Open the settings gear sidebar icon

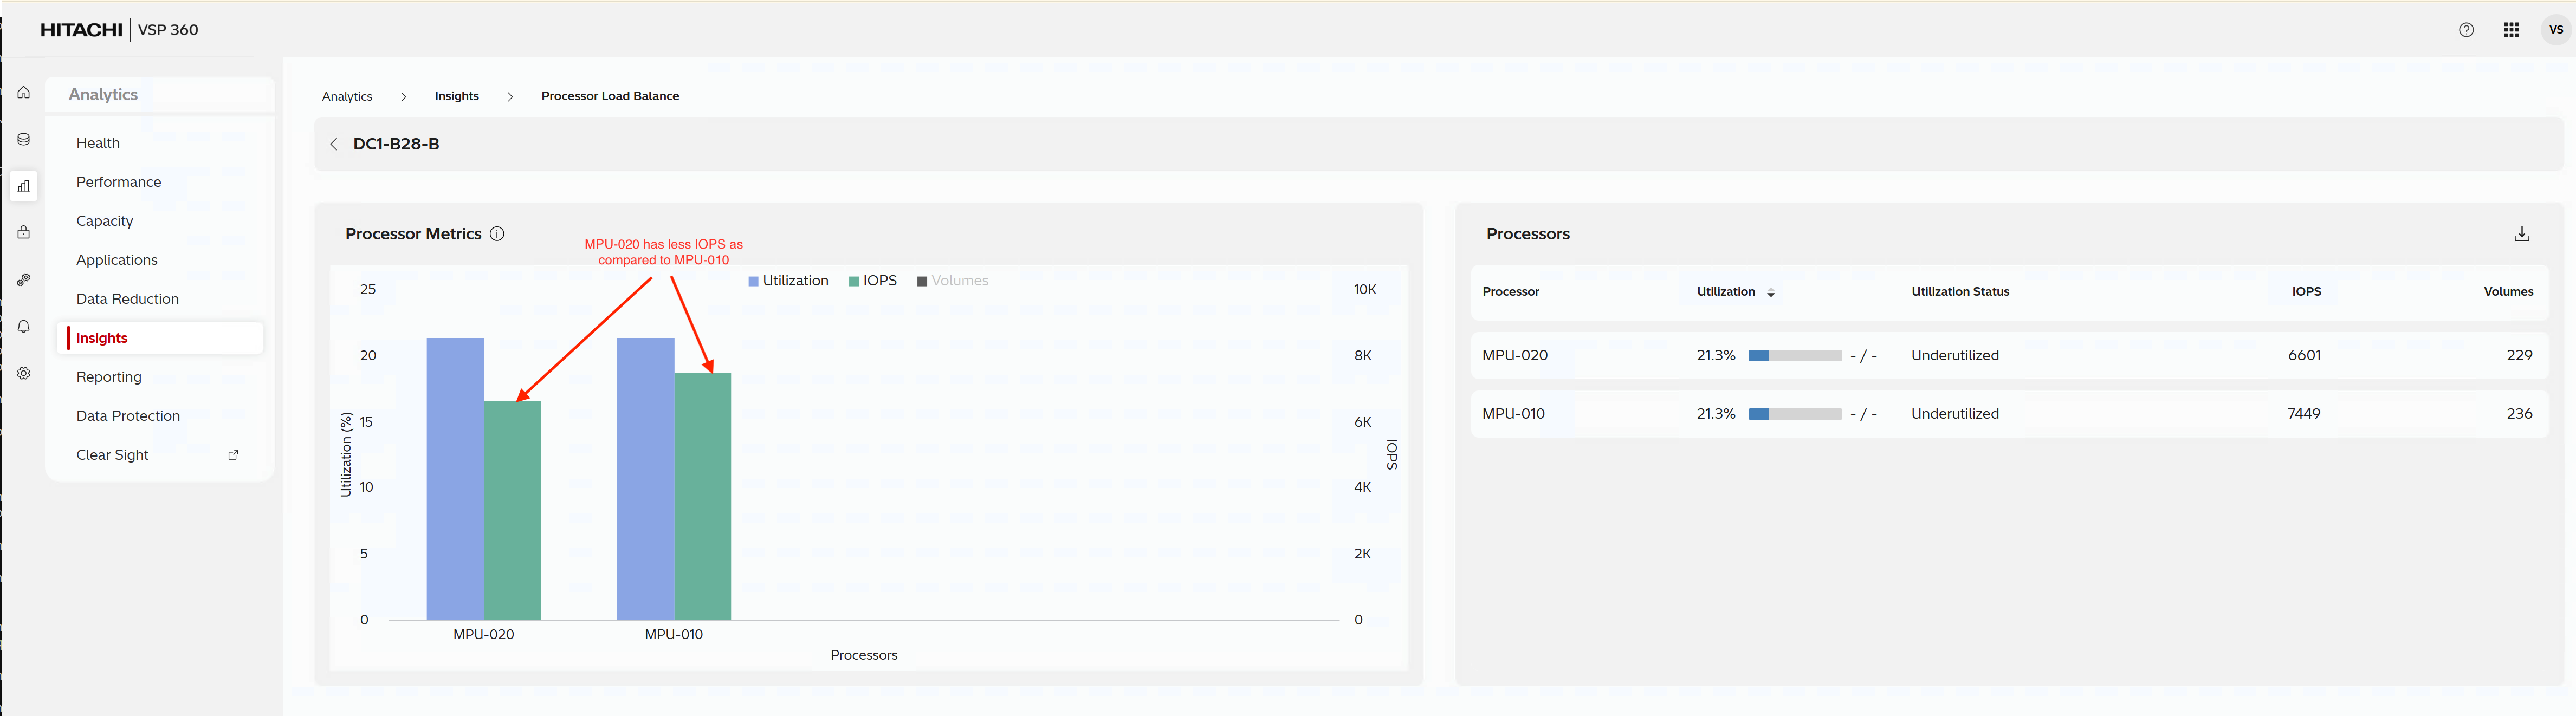[x=24, y=373]
